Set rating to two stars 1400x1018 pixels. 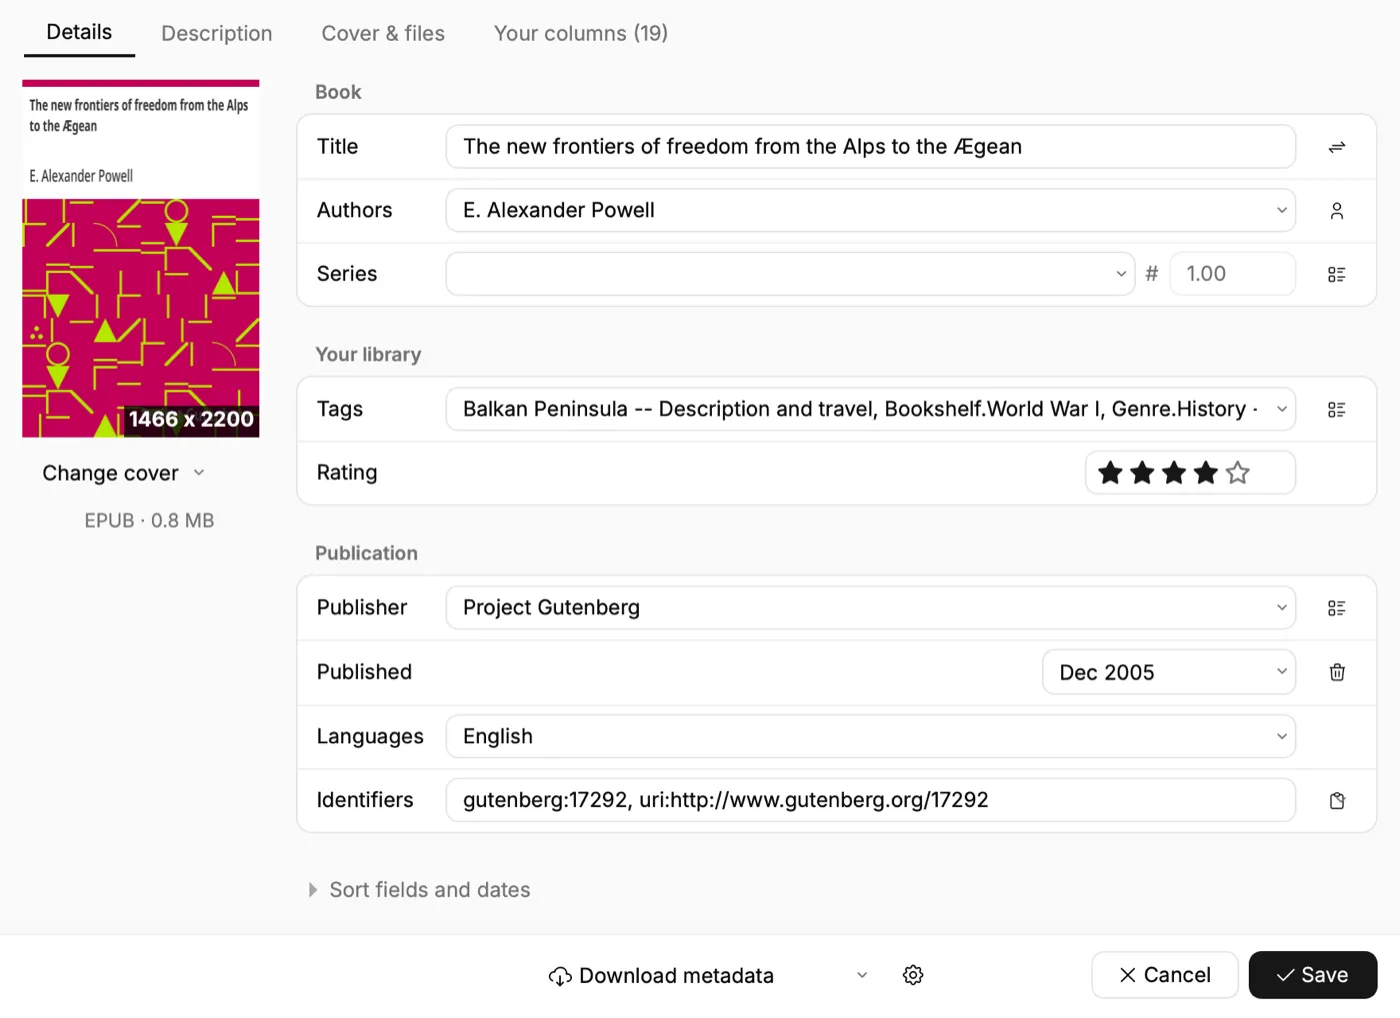point(1142,473)
